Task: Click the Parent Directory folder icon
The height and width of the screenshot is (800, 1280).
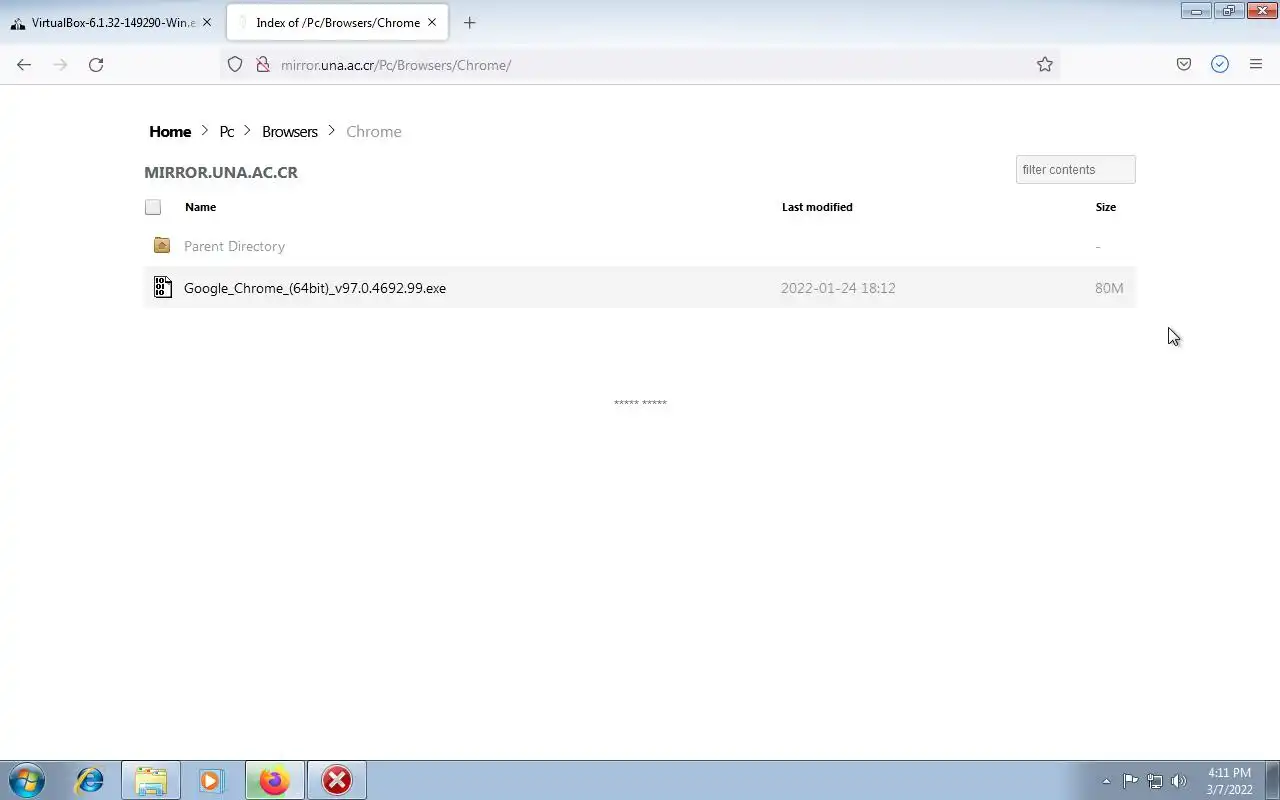Action: [162, 245]
